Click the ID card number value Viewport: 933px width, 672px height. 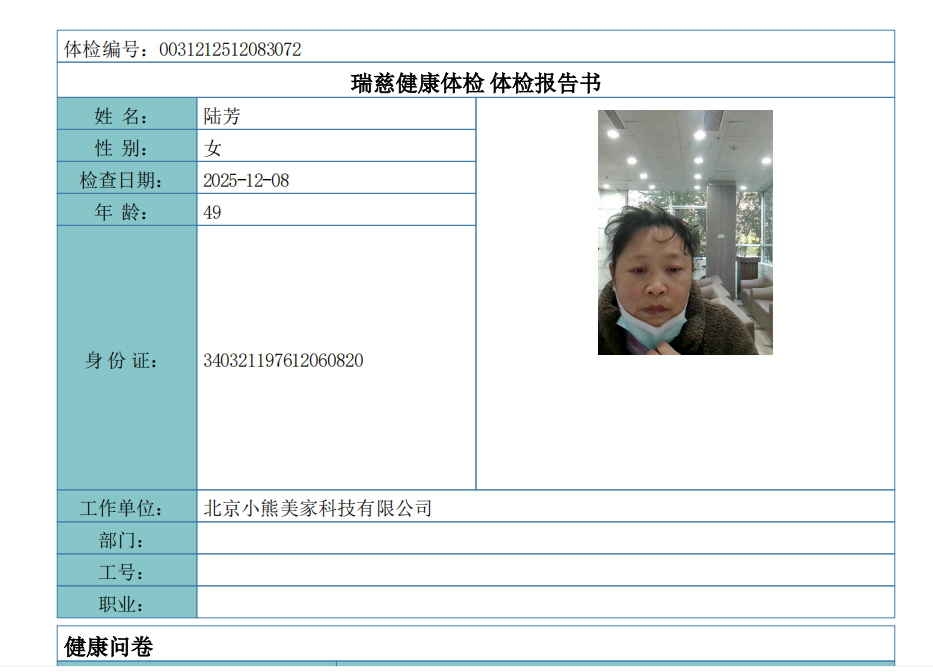[x=283, y=360]
